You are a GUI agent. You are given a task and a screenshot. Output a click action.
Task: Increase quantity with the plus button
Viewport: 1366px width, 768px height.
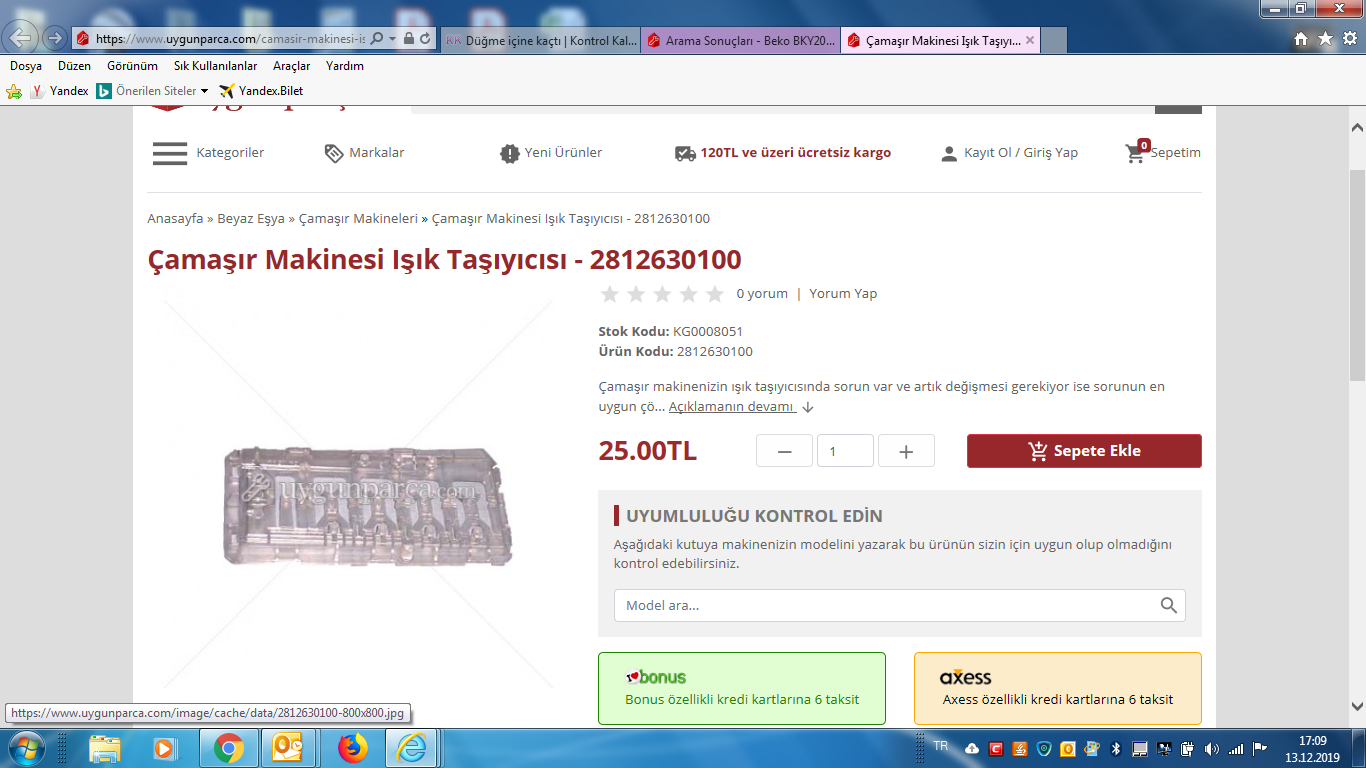906,451
